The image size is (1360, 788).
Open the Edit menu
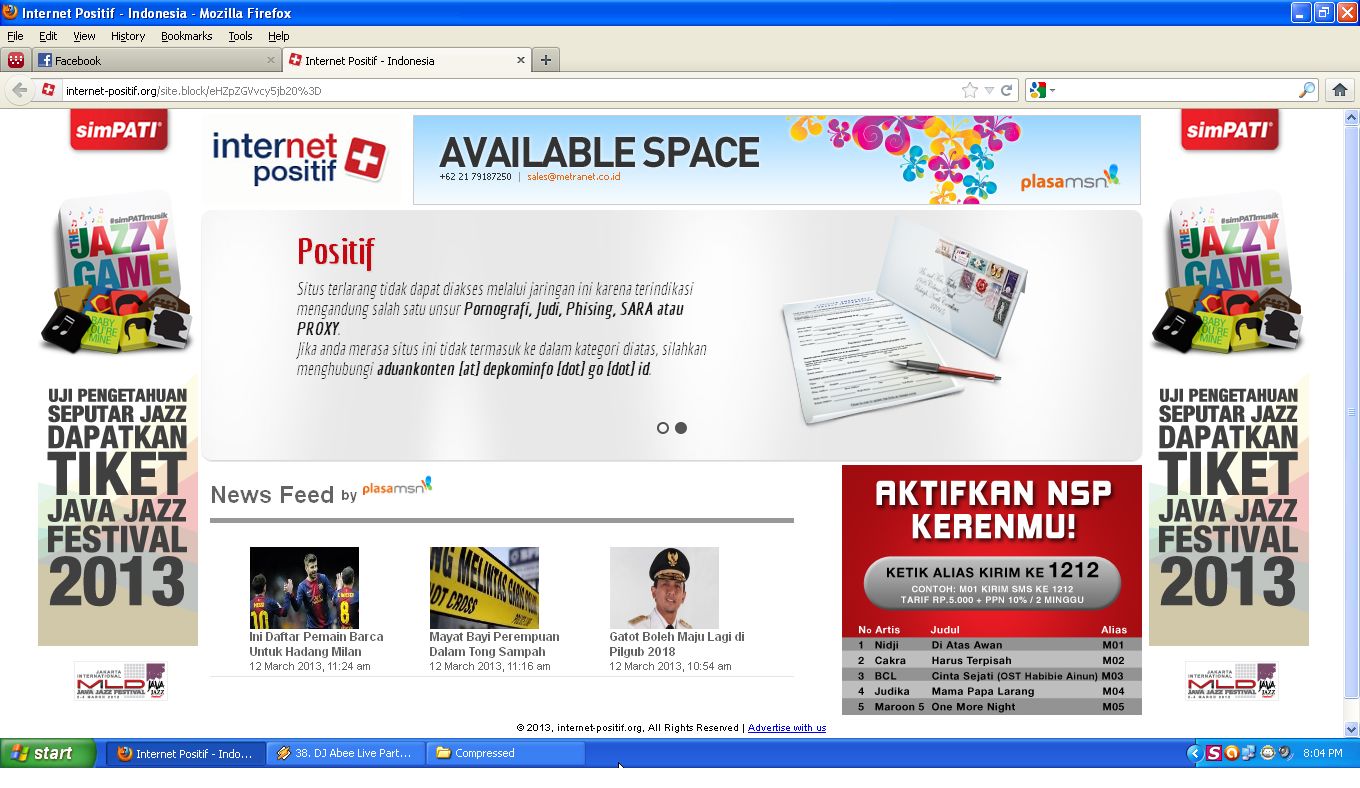(48, 36)
